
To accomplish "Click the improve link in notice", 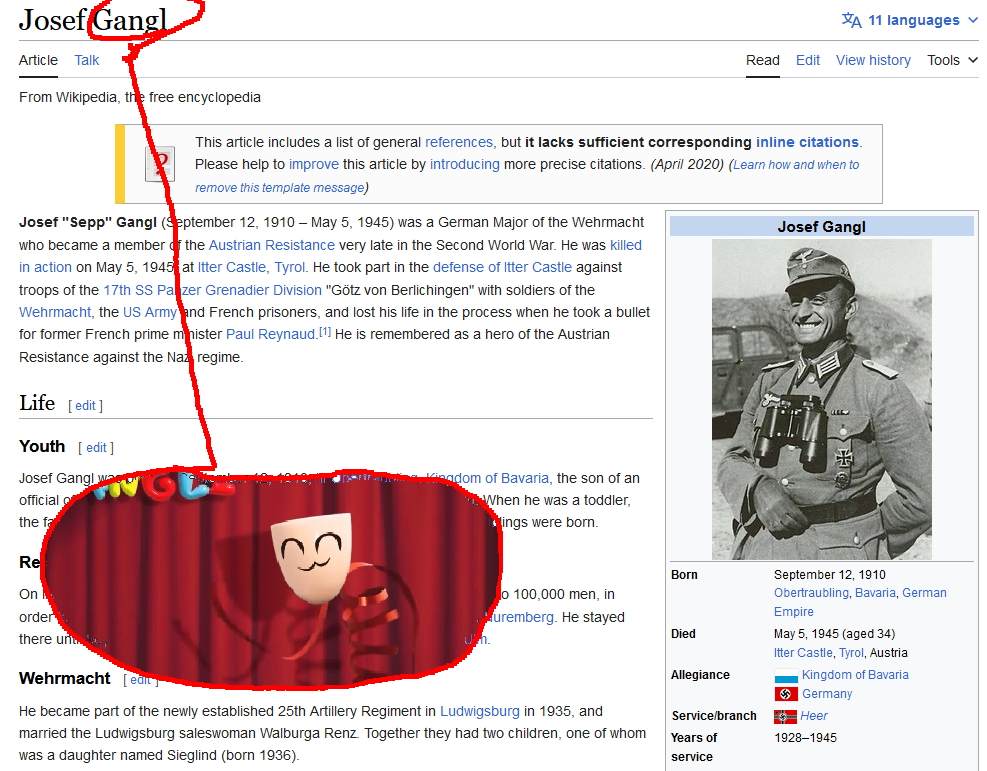I will coord(313,164).
